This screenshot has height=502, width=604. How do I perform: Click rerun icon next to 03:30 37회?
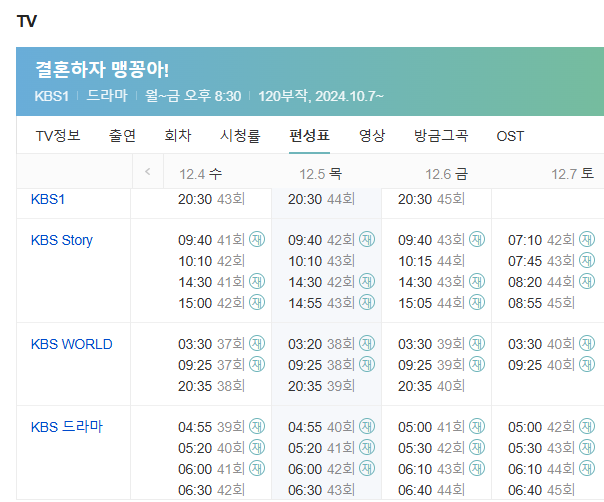click(x=257, y=343)
